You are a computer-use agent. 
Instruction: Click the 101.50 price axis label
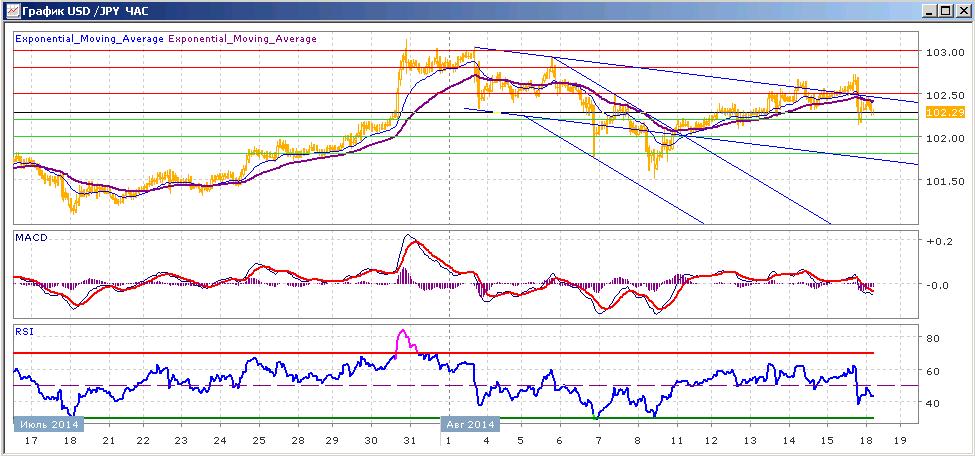point(945,181)
